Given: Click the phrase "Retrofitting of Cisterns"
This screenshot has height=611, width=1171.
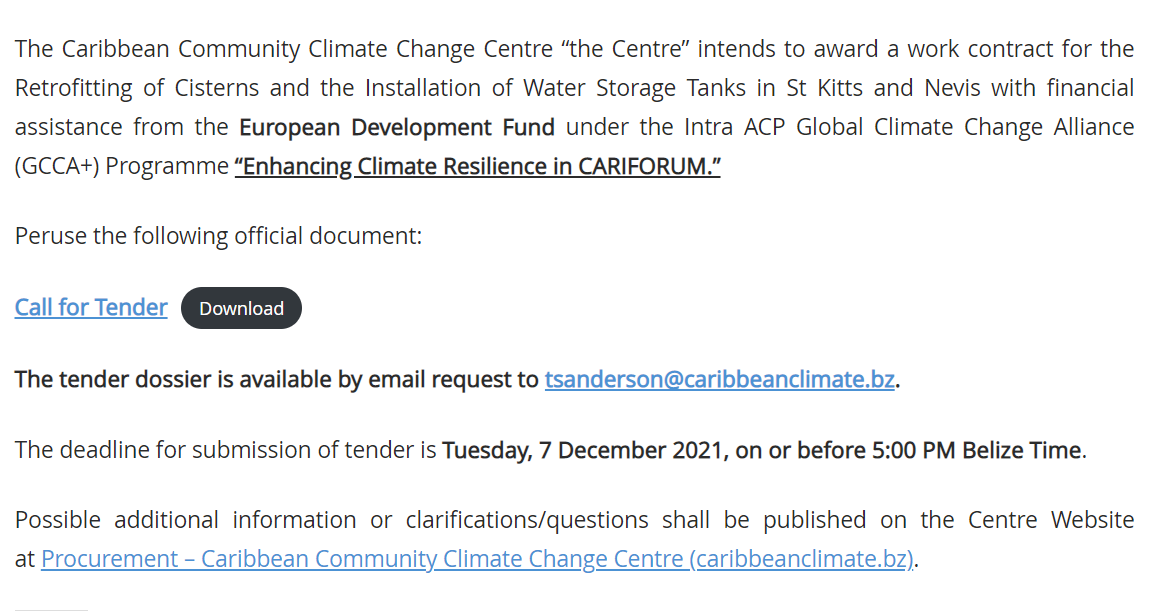Looking at the screenshot, I should tap(134, 88).
